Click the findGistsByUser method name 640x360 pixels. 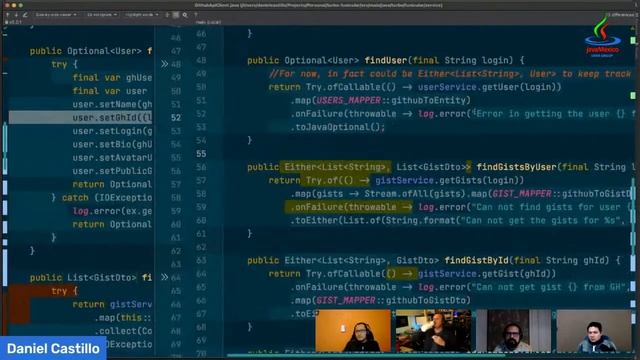pos(516,167)
